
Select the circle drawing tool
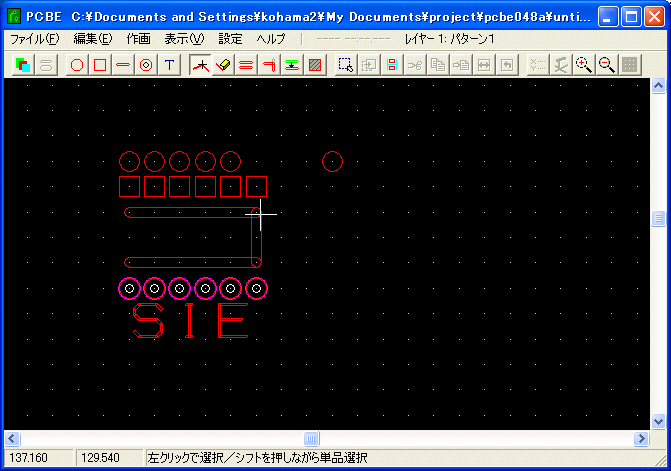(77, 65)
